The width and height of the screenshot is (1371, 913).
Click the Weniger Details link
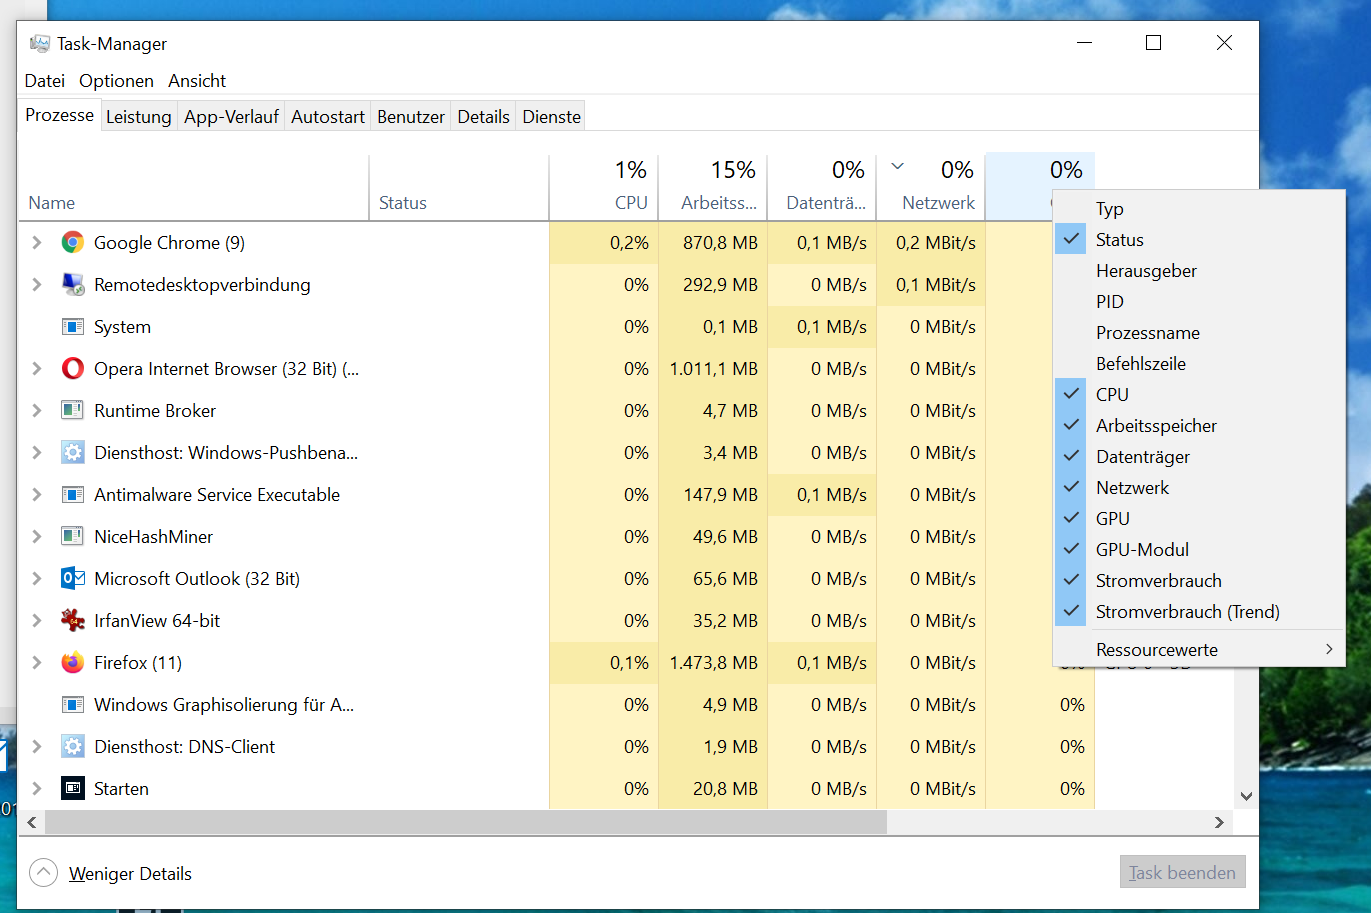pos(130,874)
